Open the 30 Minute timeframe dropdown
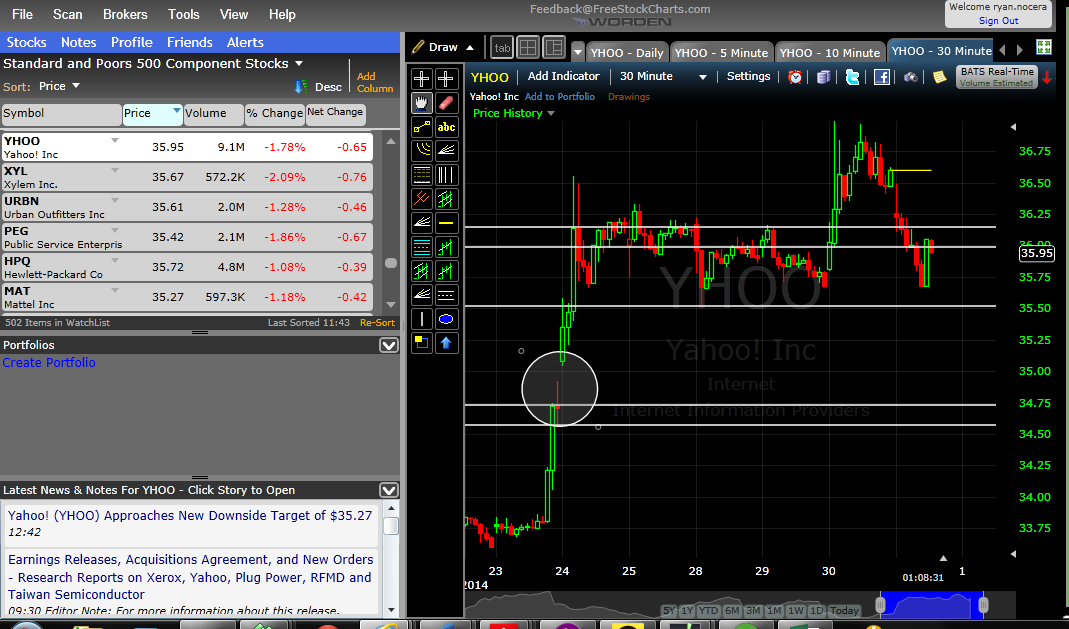Screen dimensions: 1069x629 tap(663, 77)
